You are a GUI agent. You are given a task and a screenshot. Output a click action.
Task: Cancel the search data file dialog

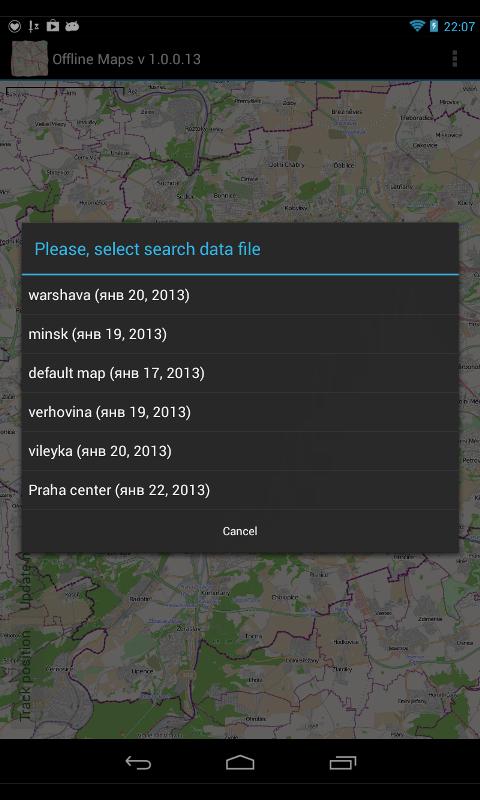pos(240,531)
